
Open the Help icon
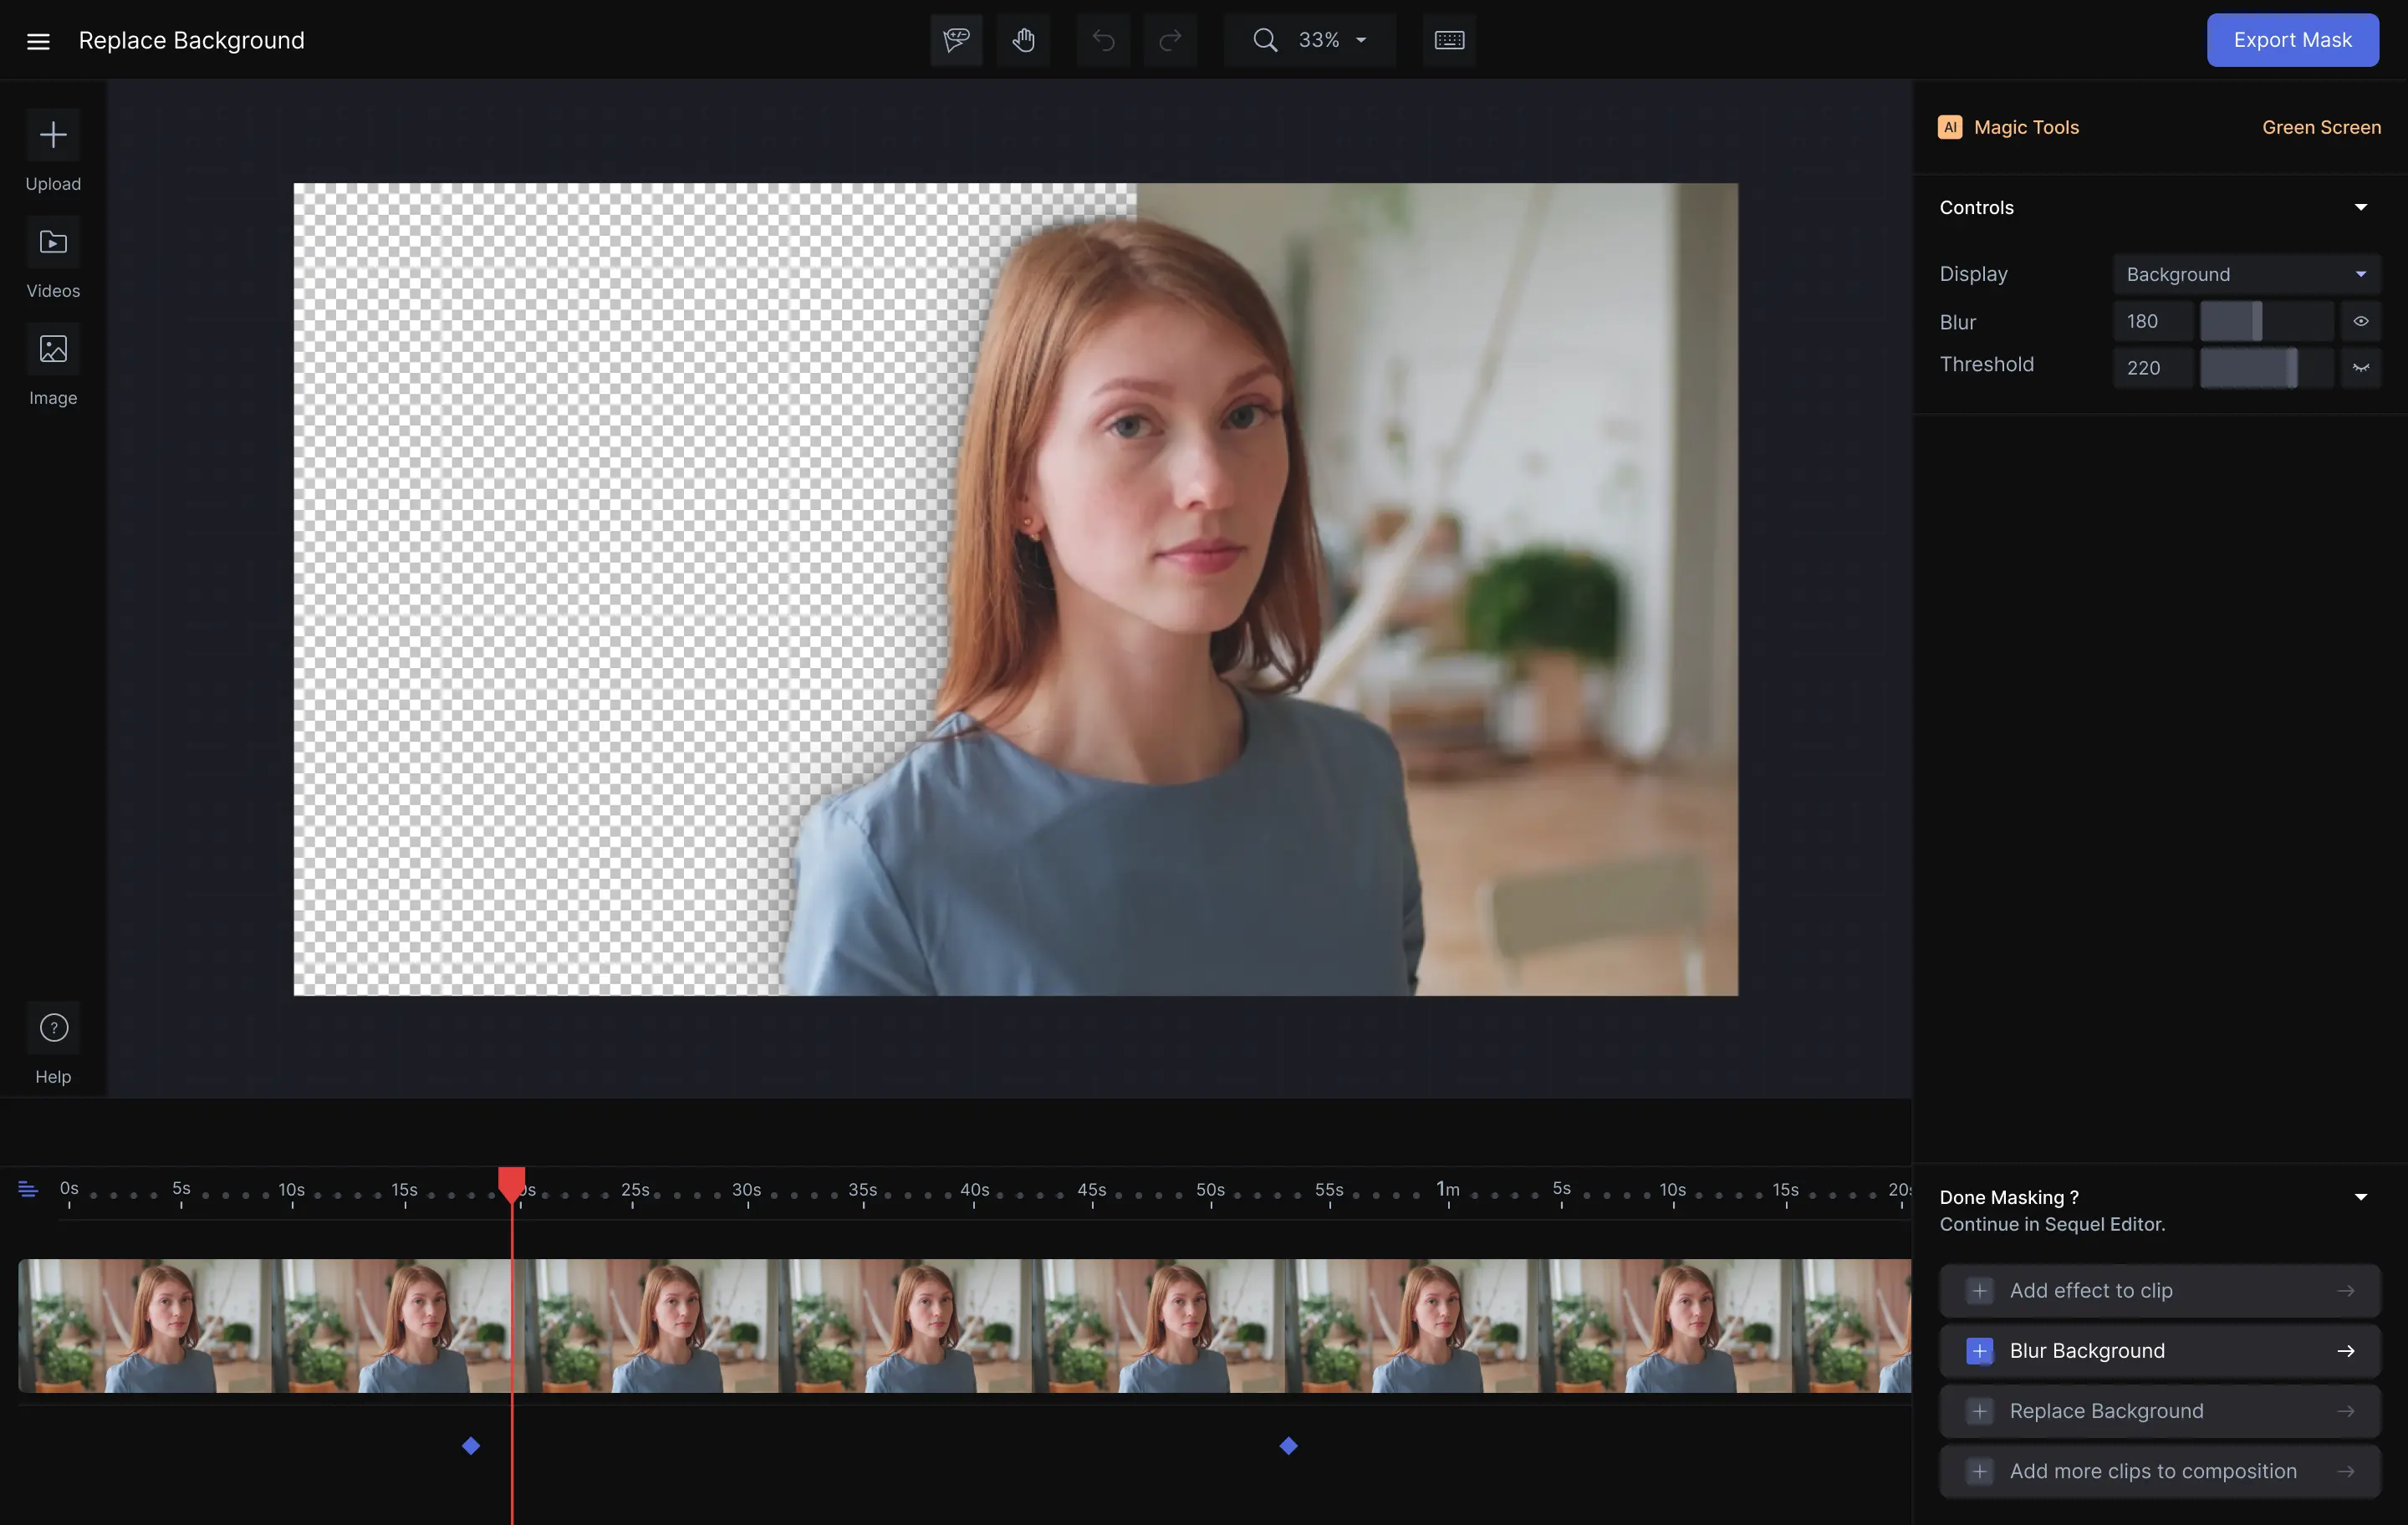pyautogui.click(x=53, y=1028)
